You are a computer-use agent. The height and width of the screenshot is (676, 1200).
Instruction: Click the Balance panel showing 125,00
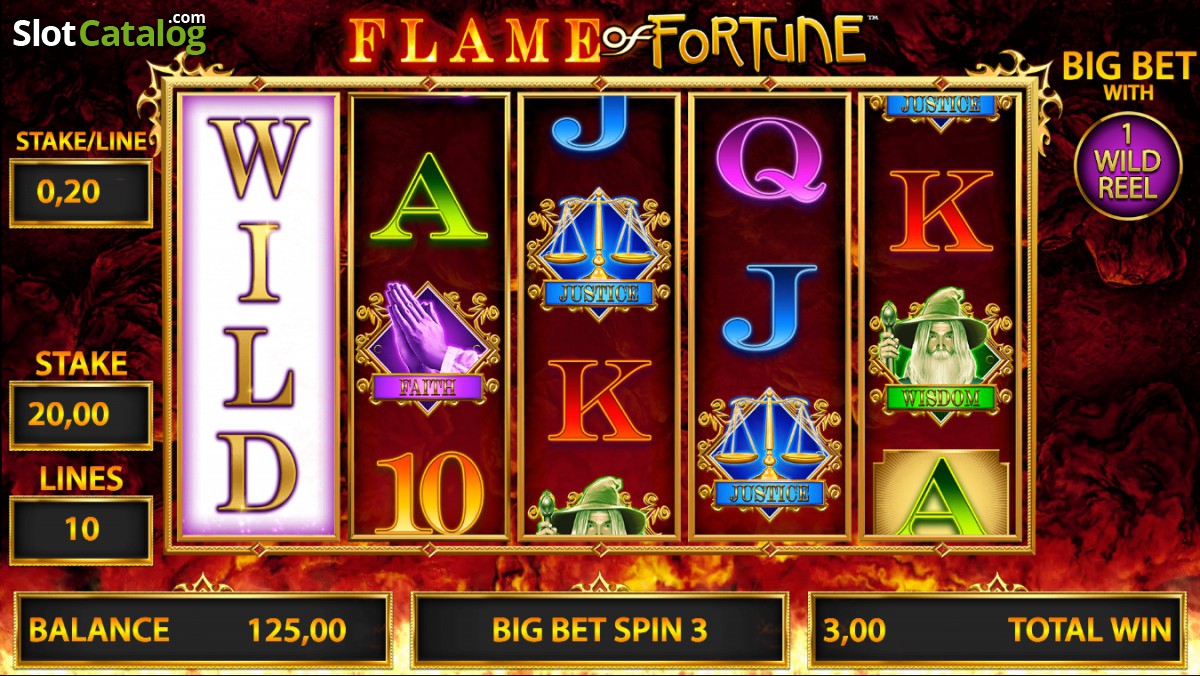(202, 630)
